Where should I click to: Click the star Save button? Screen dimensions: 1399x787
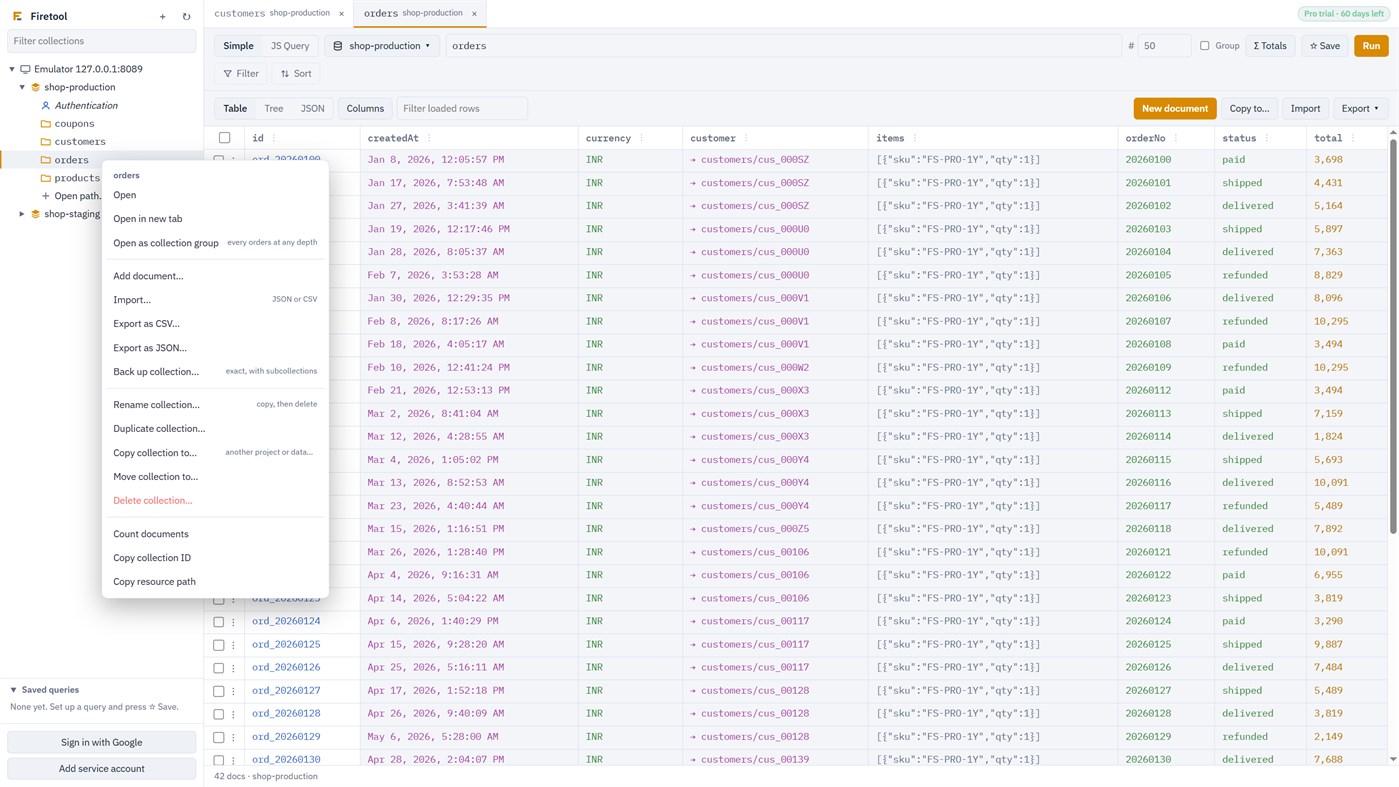click(x=1325, y=46)
